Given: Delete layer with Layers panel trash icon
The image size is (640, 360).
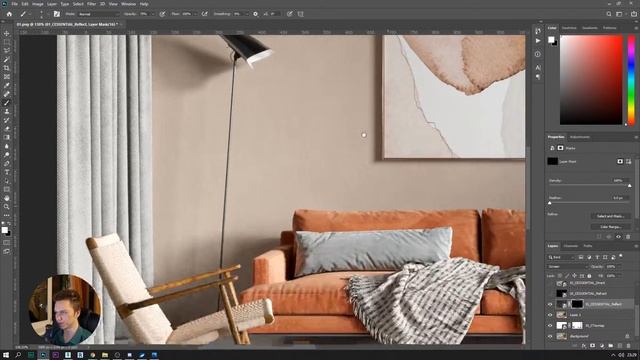Looking at the screenshot, I should [x=628, y=345].
